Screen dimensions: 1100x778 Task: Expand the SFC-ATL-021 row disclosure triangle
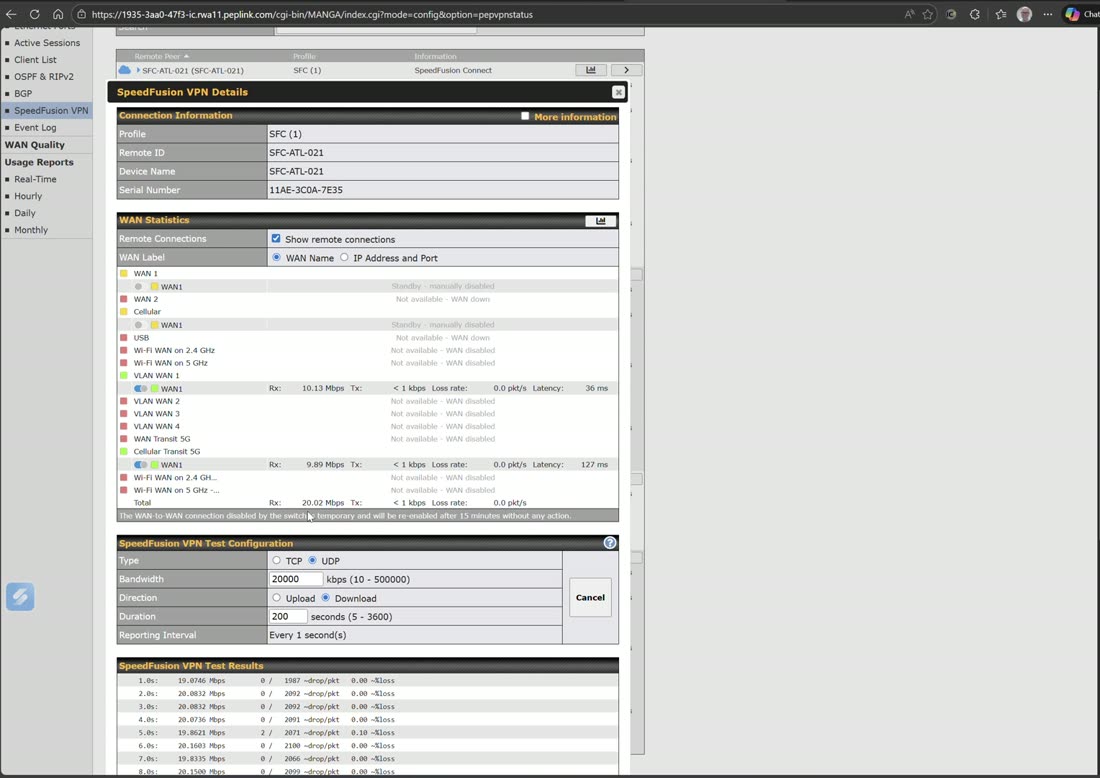(138, 70)
